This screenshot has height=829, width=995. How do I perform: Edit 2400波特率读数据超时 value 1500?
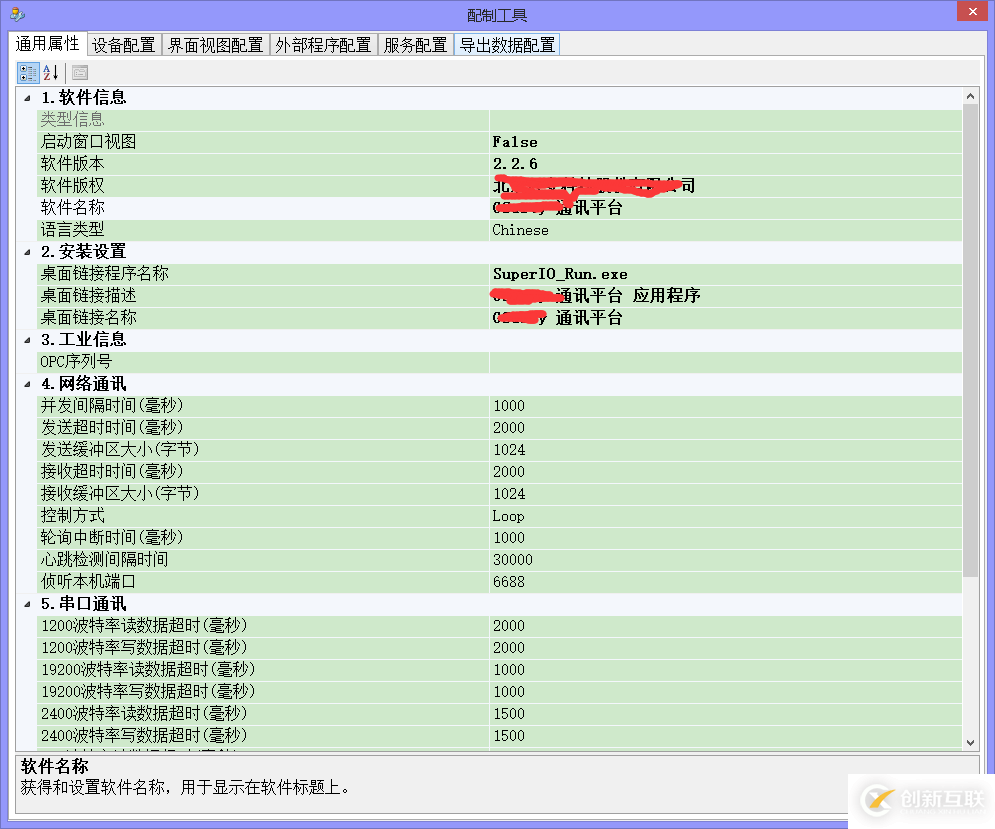(726, 714)
